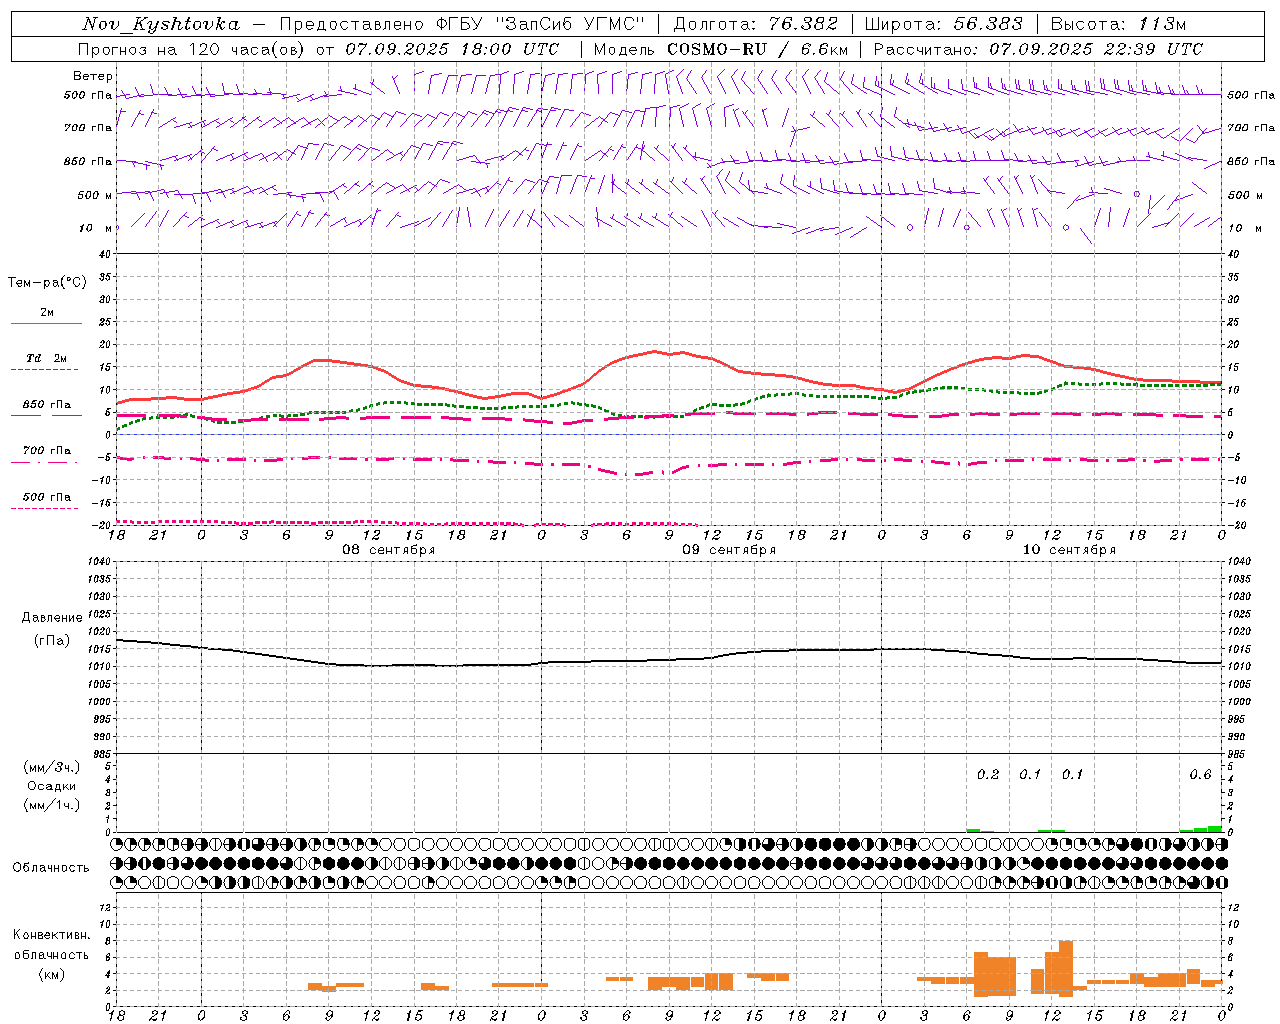Click the (мм/3ч.) precipitation unit label
Image resolution: width=1280 pixels, height=1024 pixels.
pyautogui.click(x=52, y=767)
